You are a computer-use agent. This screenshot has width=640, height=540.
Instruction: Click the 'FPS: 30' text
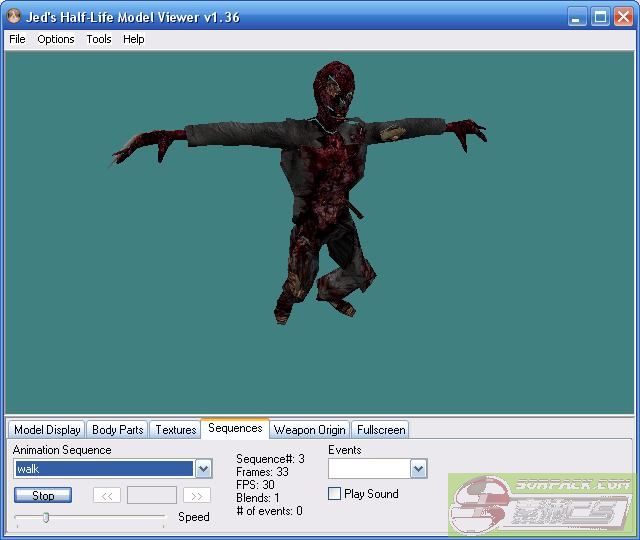click(255, 485)
